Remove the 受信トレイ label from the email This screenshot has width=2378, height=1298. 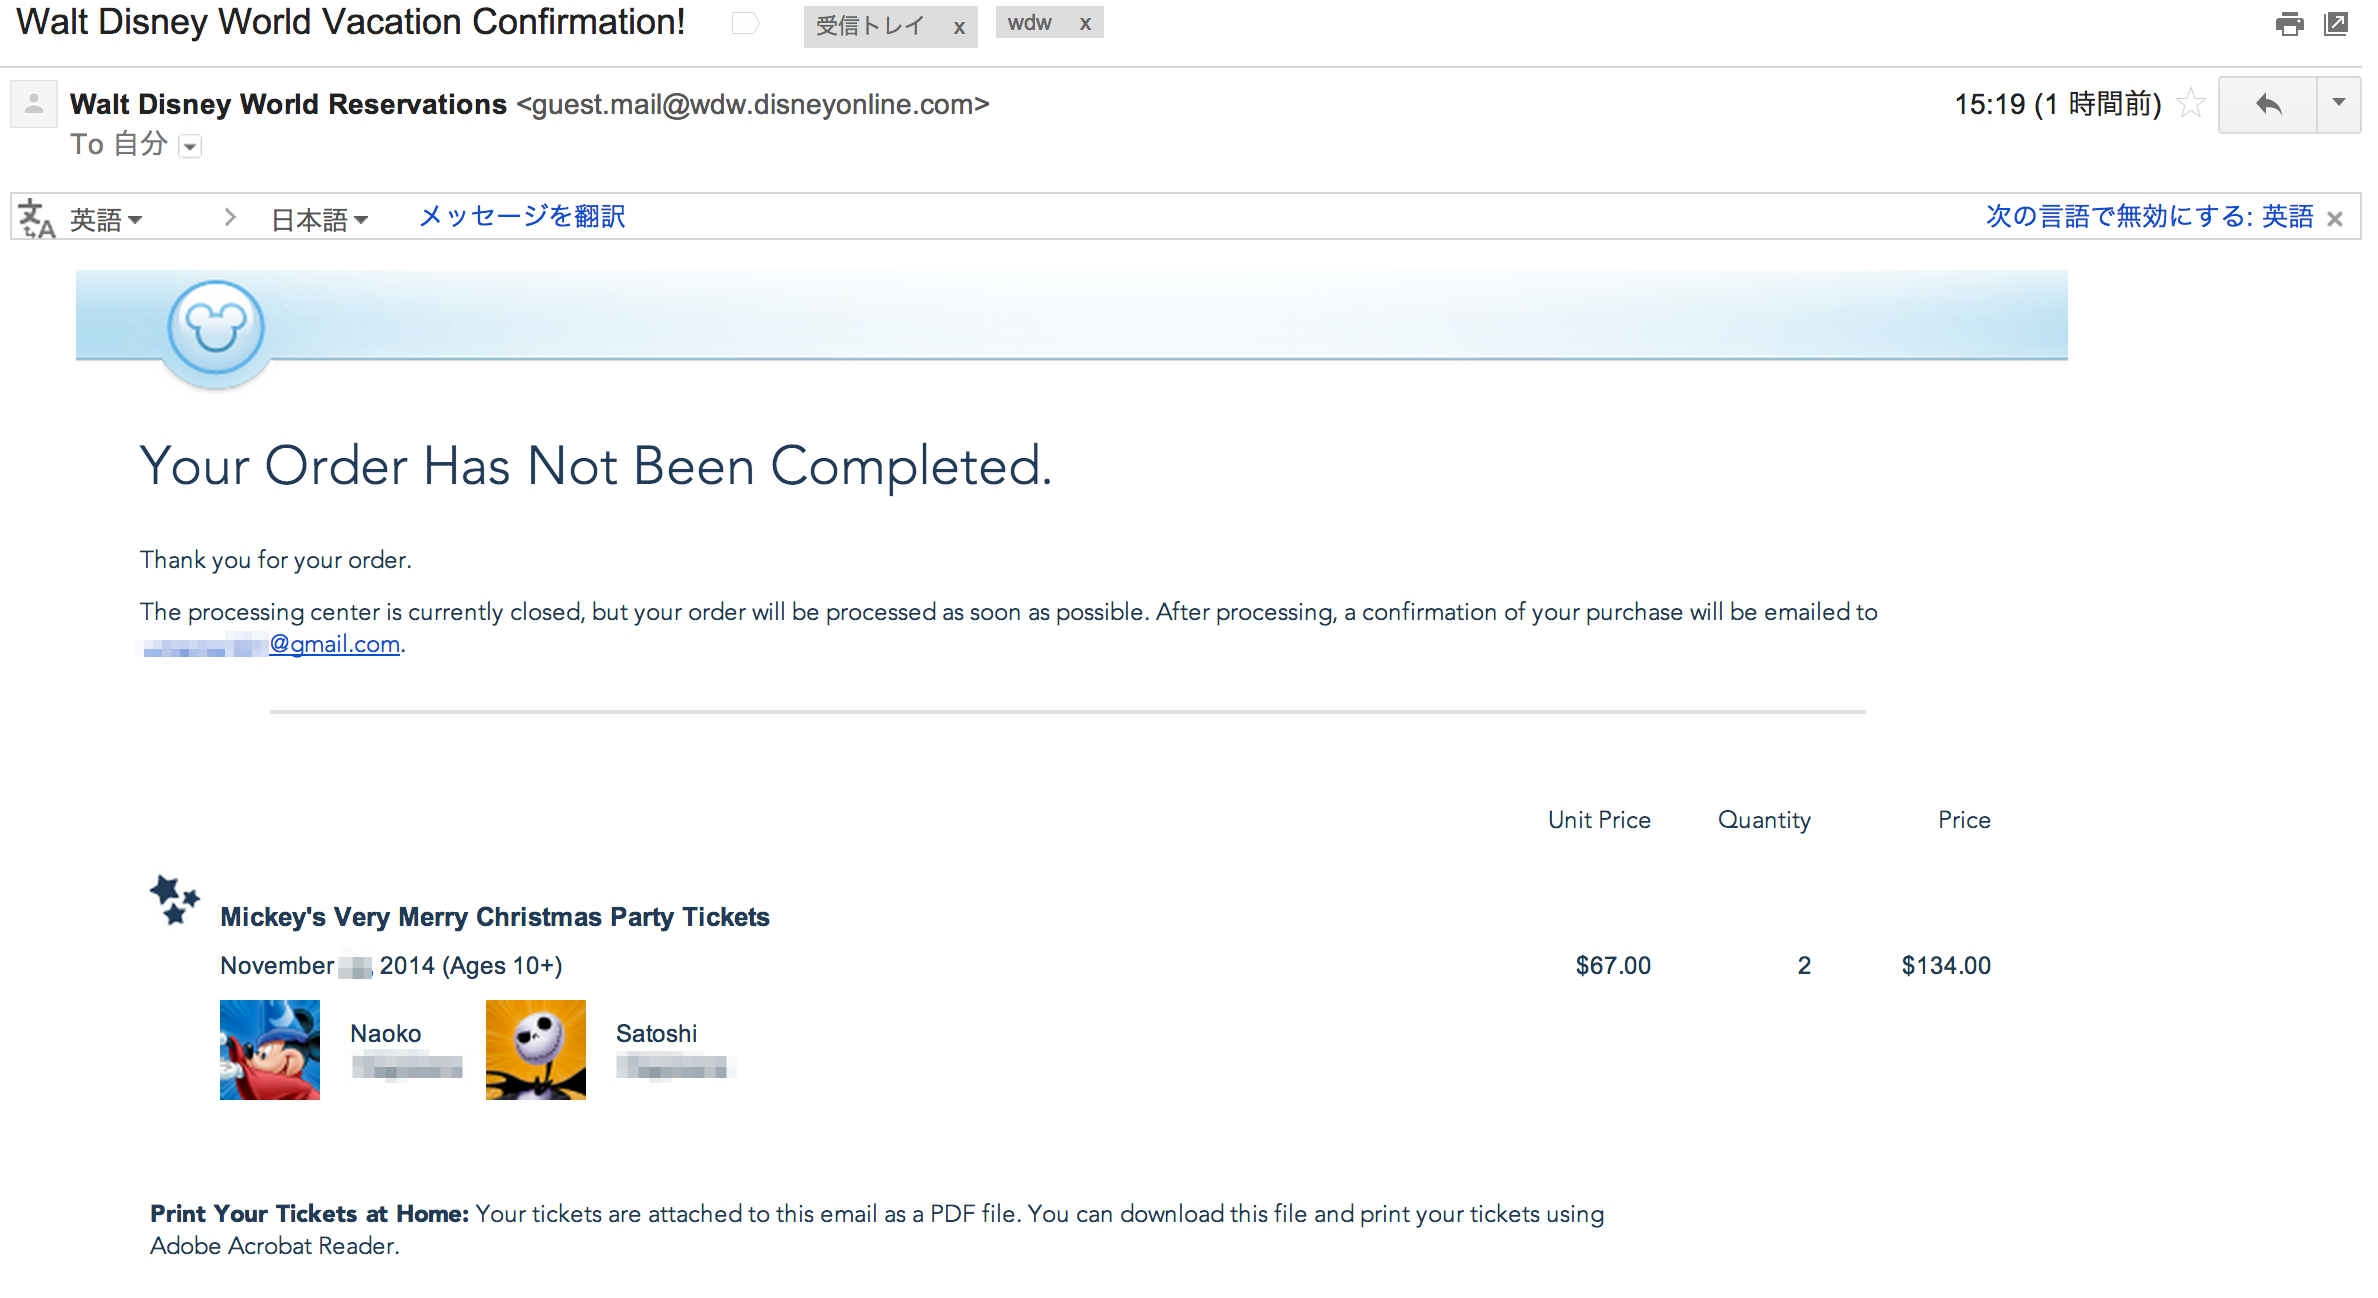point(959,27)
